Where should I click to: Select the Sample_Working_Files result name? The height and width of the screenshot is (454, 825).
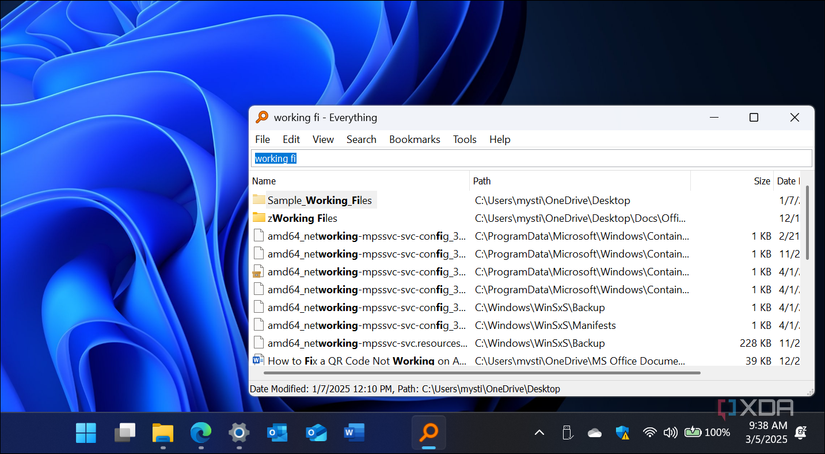click(x=319, y=200)
